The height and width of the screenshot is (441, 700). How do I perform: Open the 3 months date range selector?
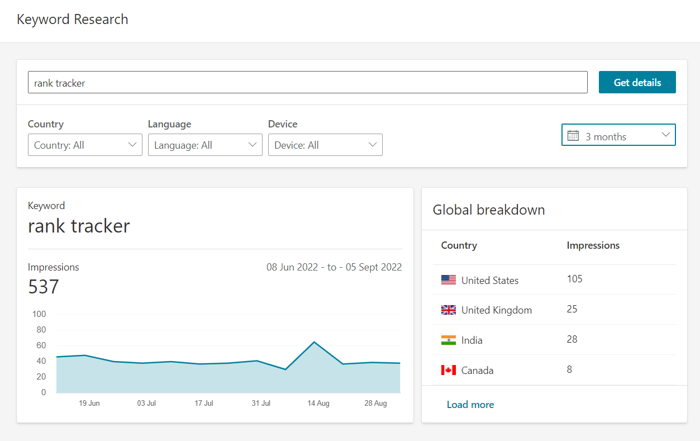618,135
